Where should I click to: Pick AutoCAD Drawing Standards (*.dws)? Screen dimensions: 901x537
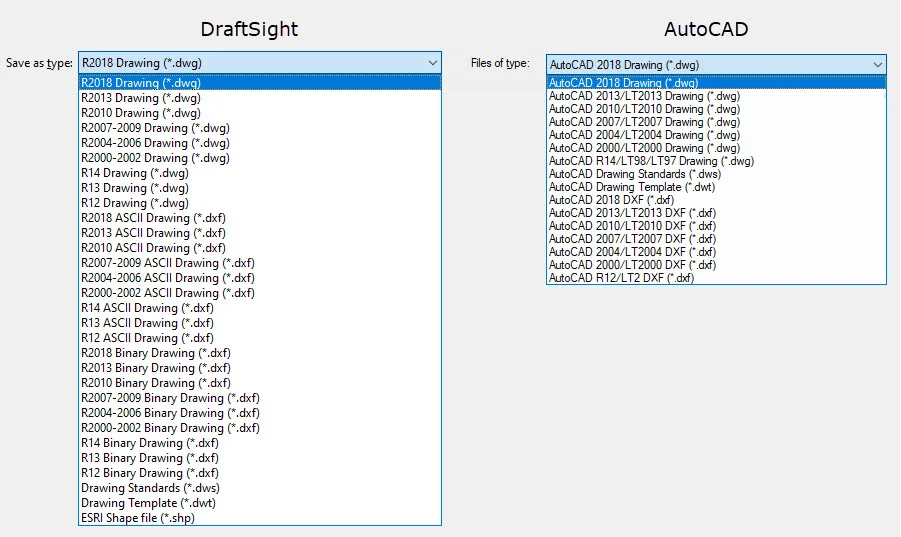tap(634, 174)
